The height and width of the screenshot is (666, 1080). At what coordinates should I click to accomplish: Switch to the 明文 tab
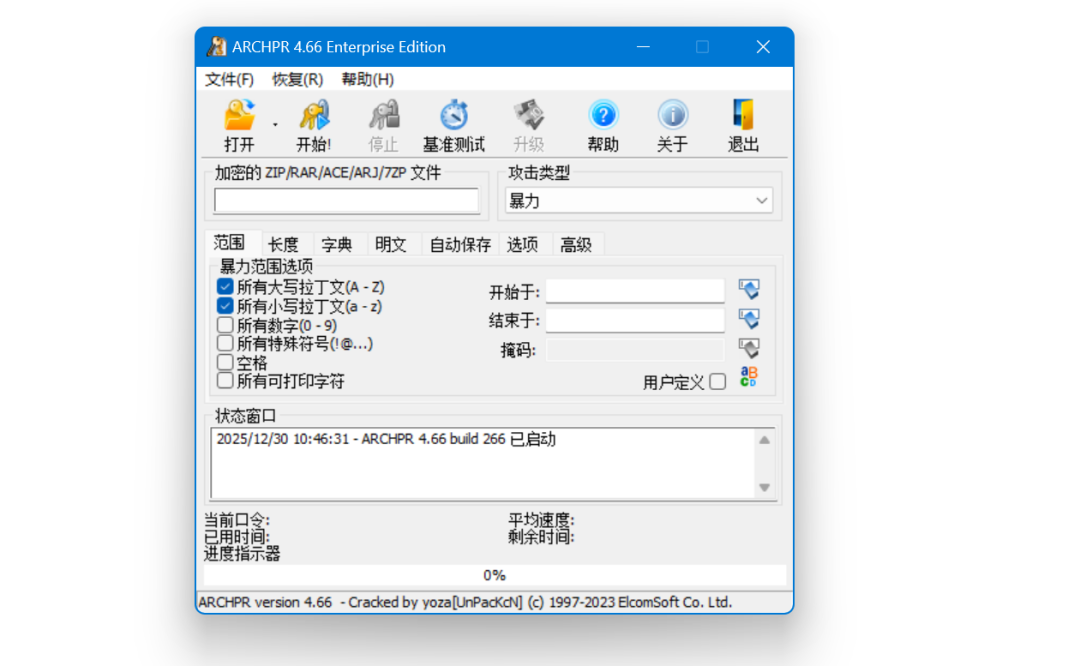pyautogui.click(x=391, y=244)
